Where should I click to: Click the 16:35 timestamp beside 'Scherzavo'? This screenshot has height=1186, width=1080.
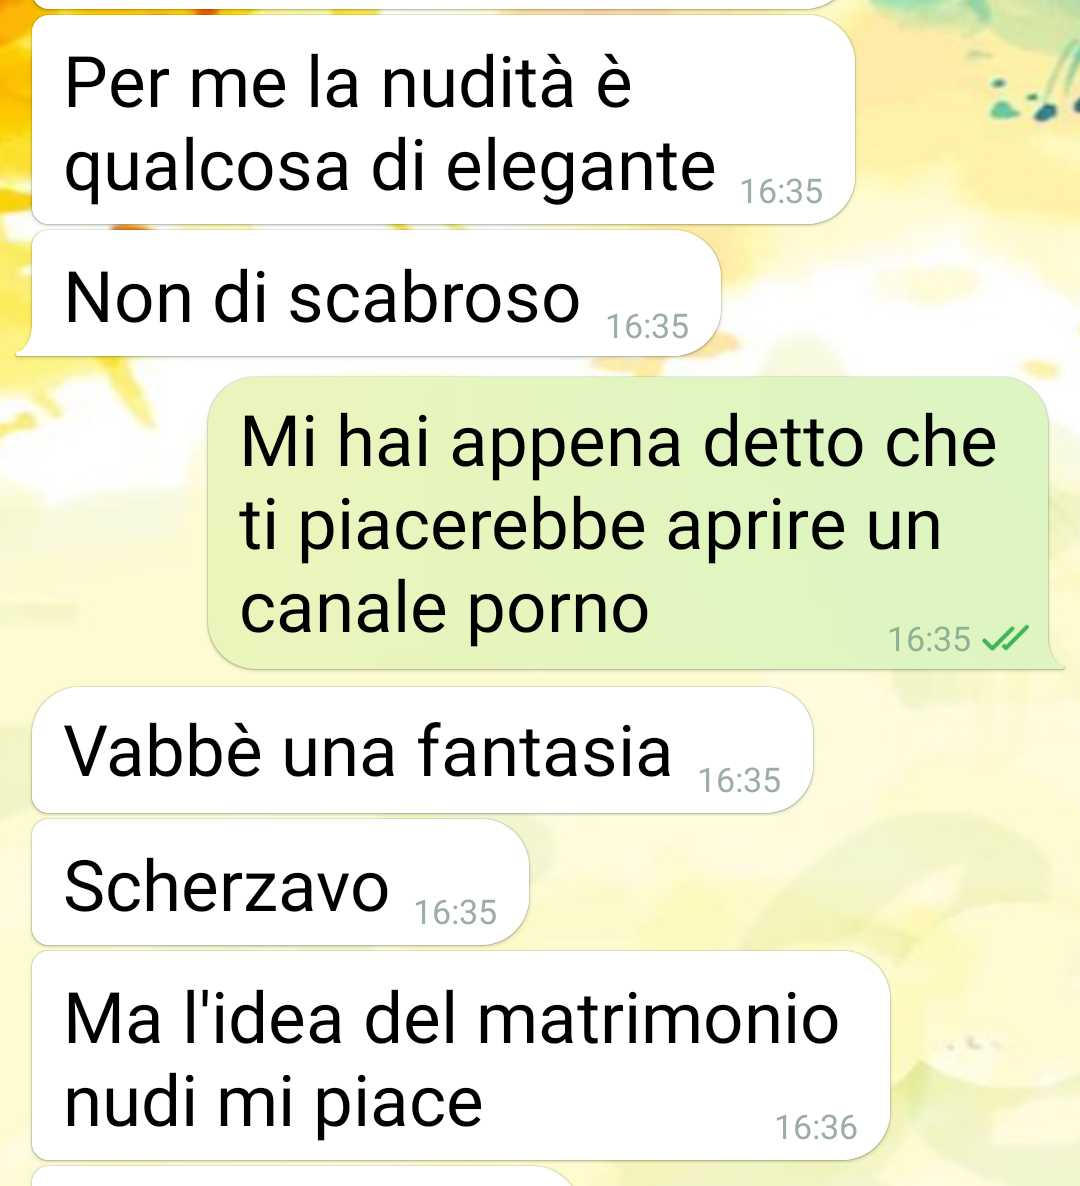coord(455,912)
